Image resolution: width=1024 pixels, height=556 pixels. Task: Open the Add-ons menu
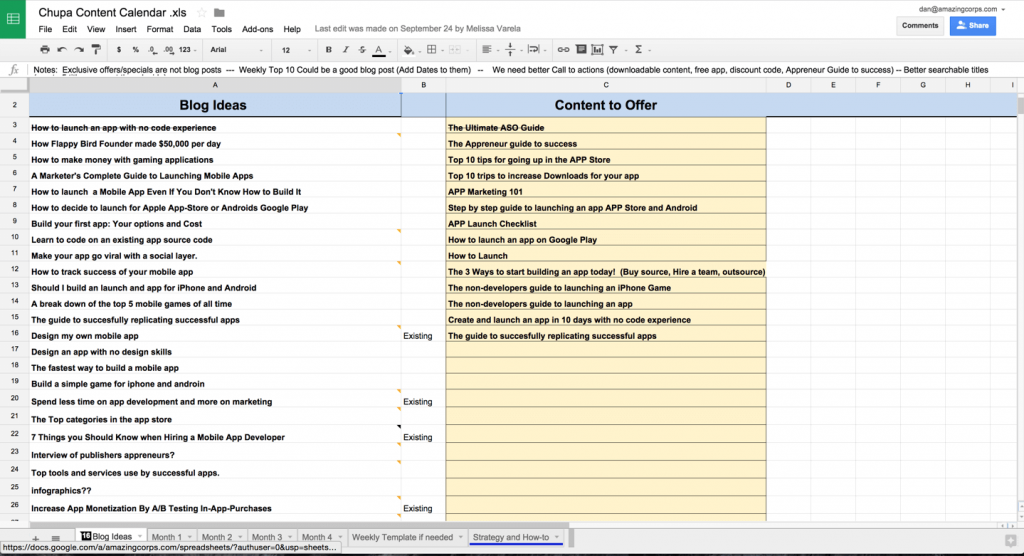[257, 29]
